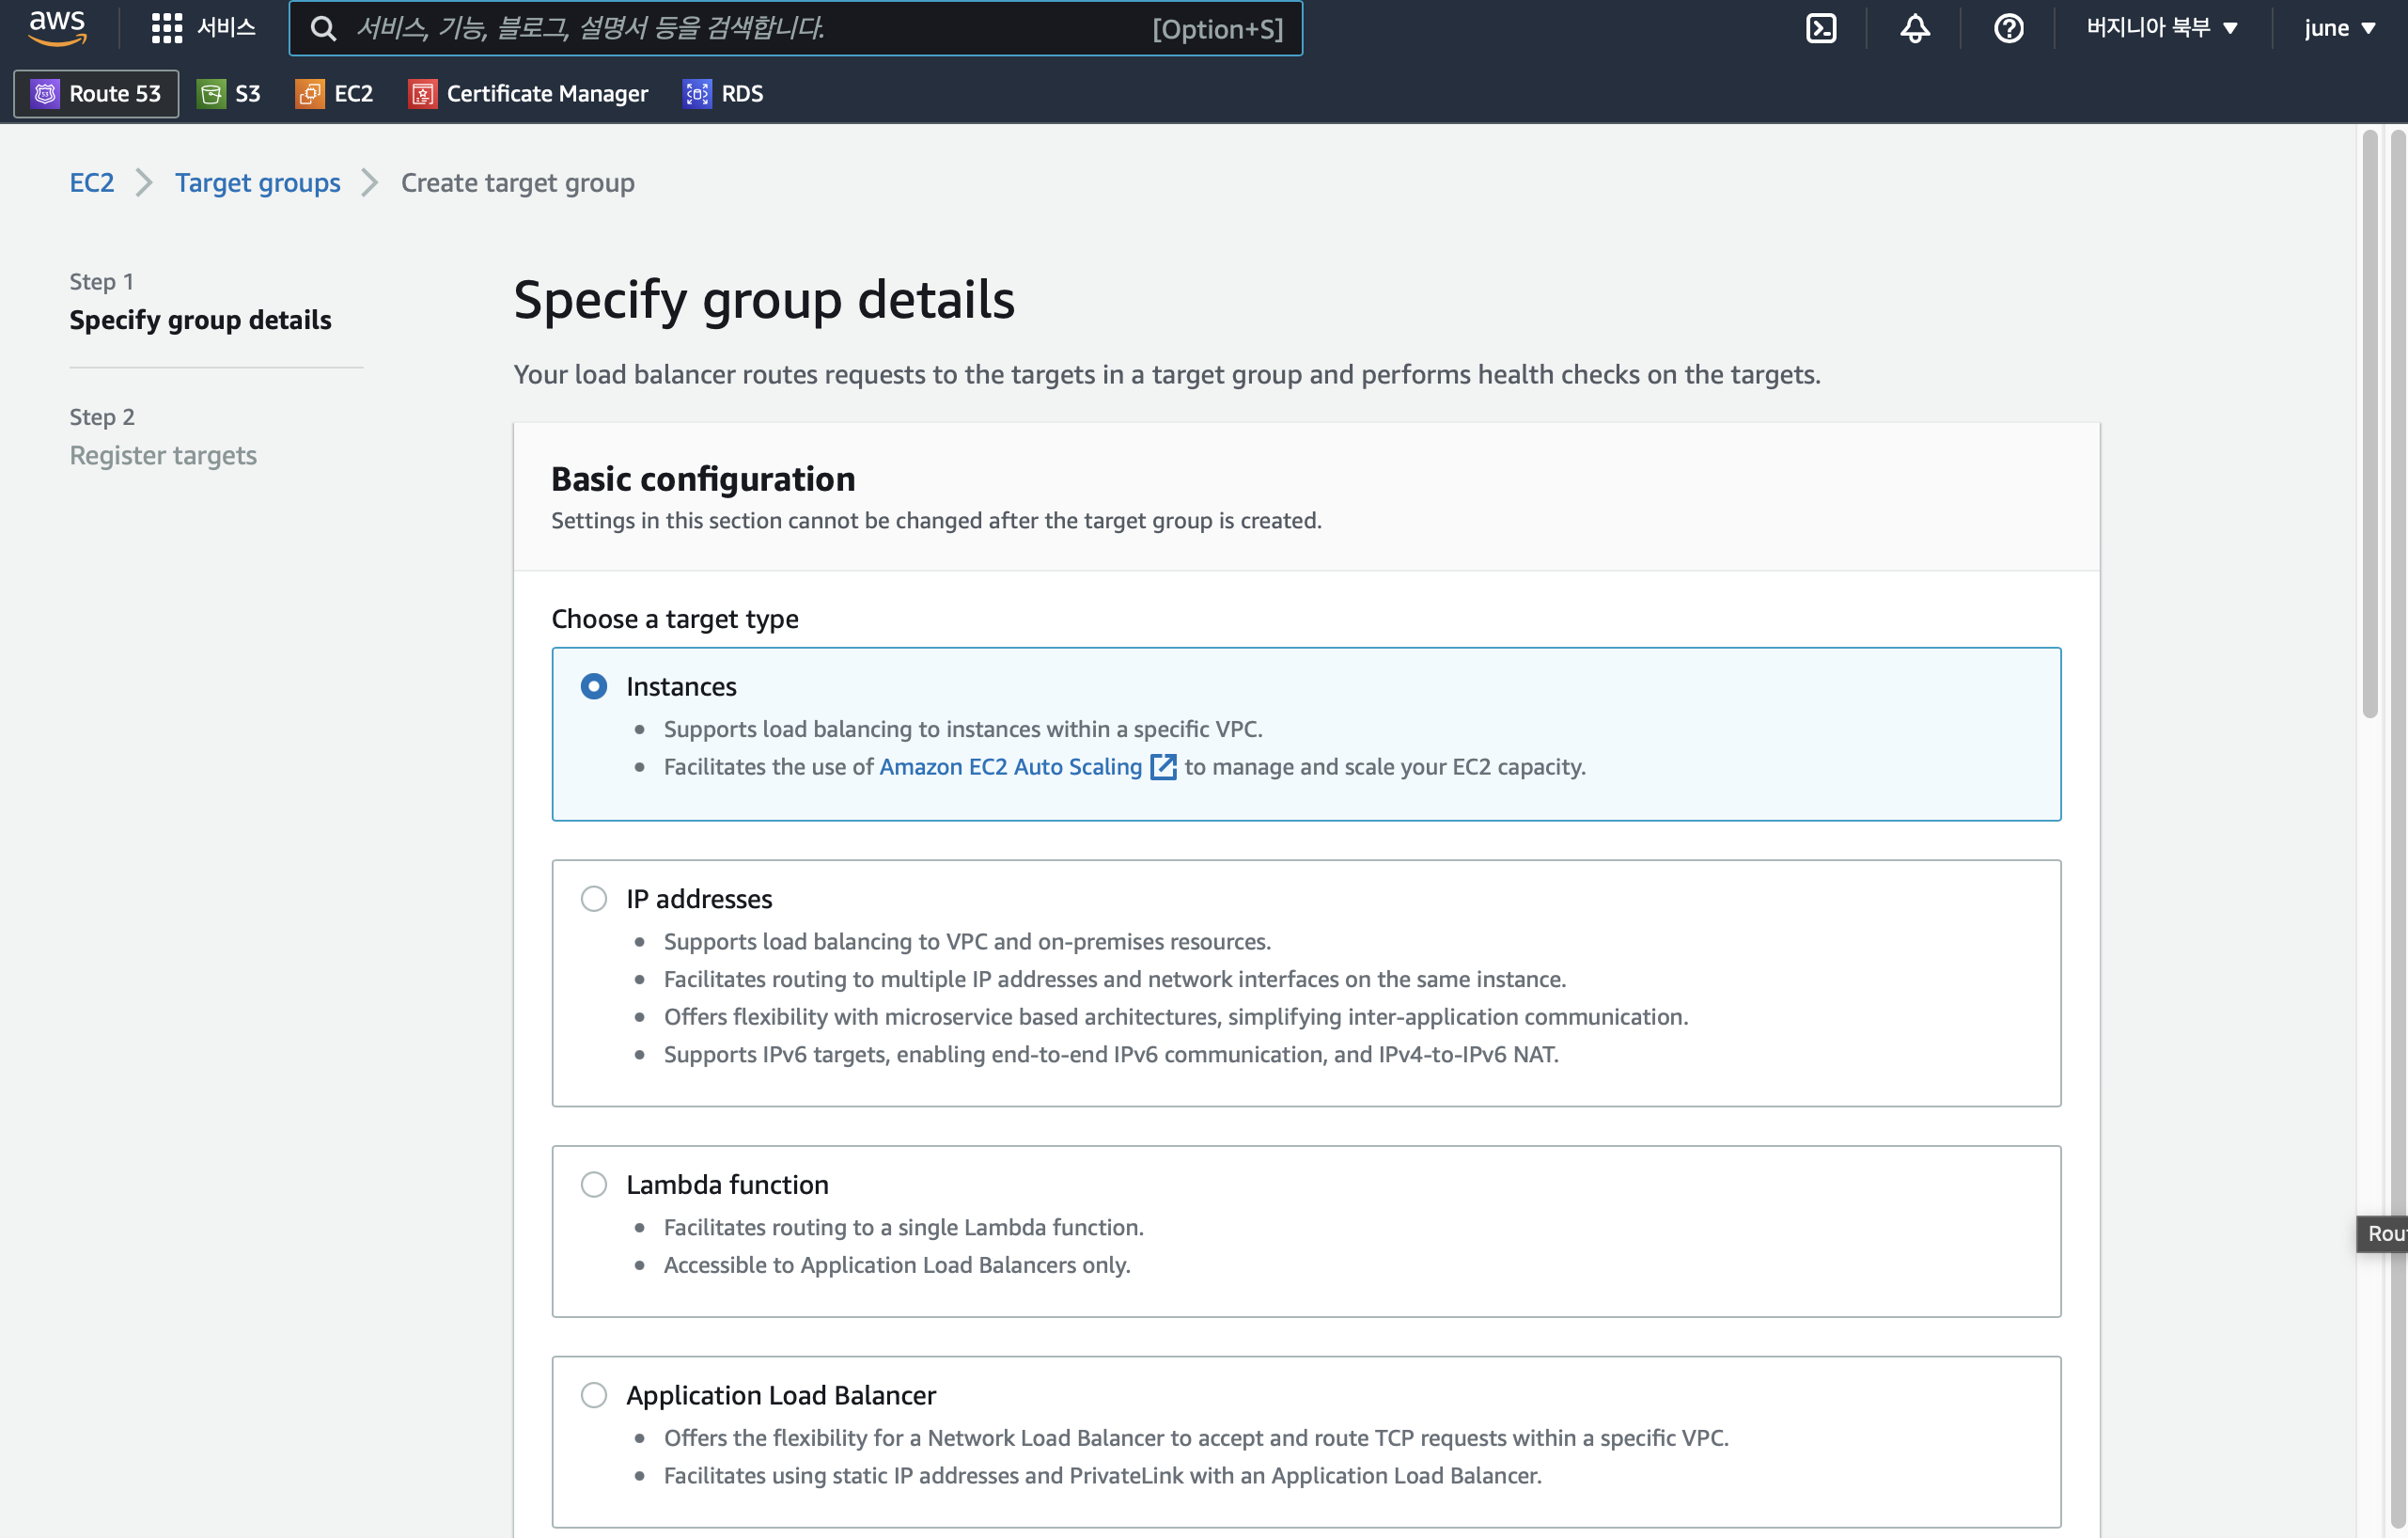Choose Application Load Balancer target type
The width and height of the screenshot is (2408, 1538).
tap(594, 1394)
